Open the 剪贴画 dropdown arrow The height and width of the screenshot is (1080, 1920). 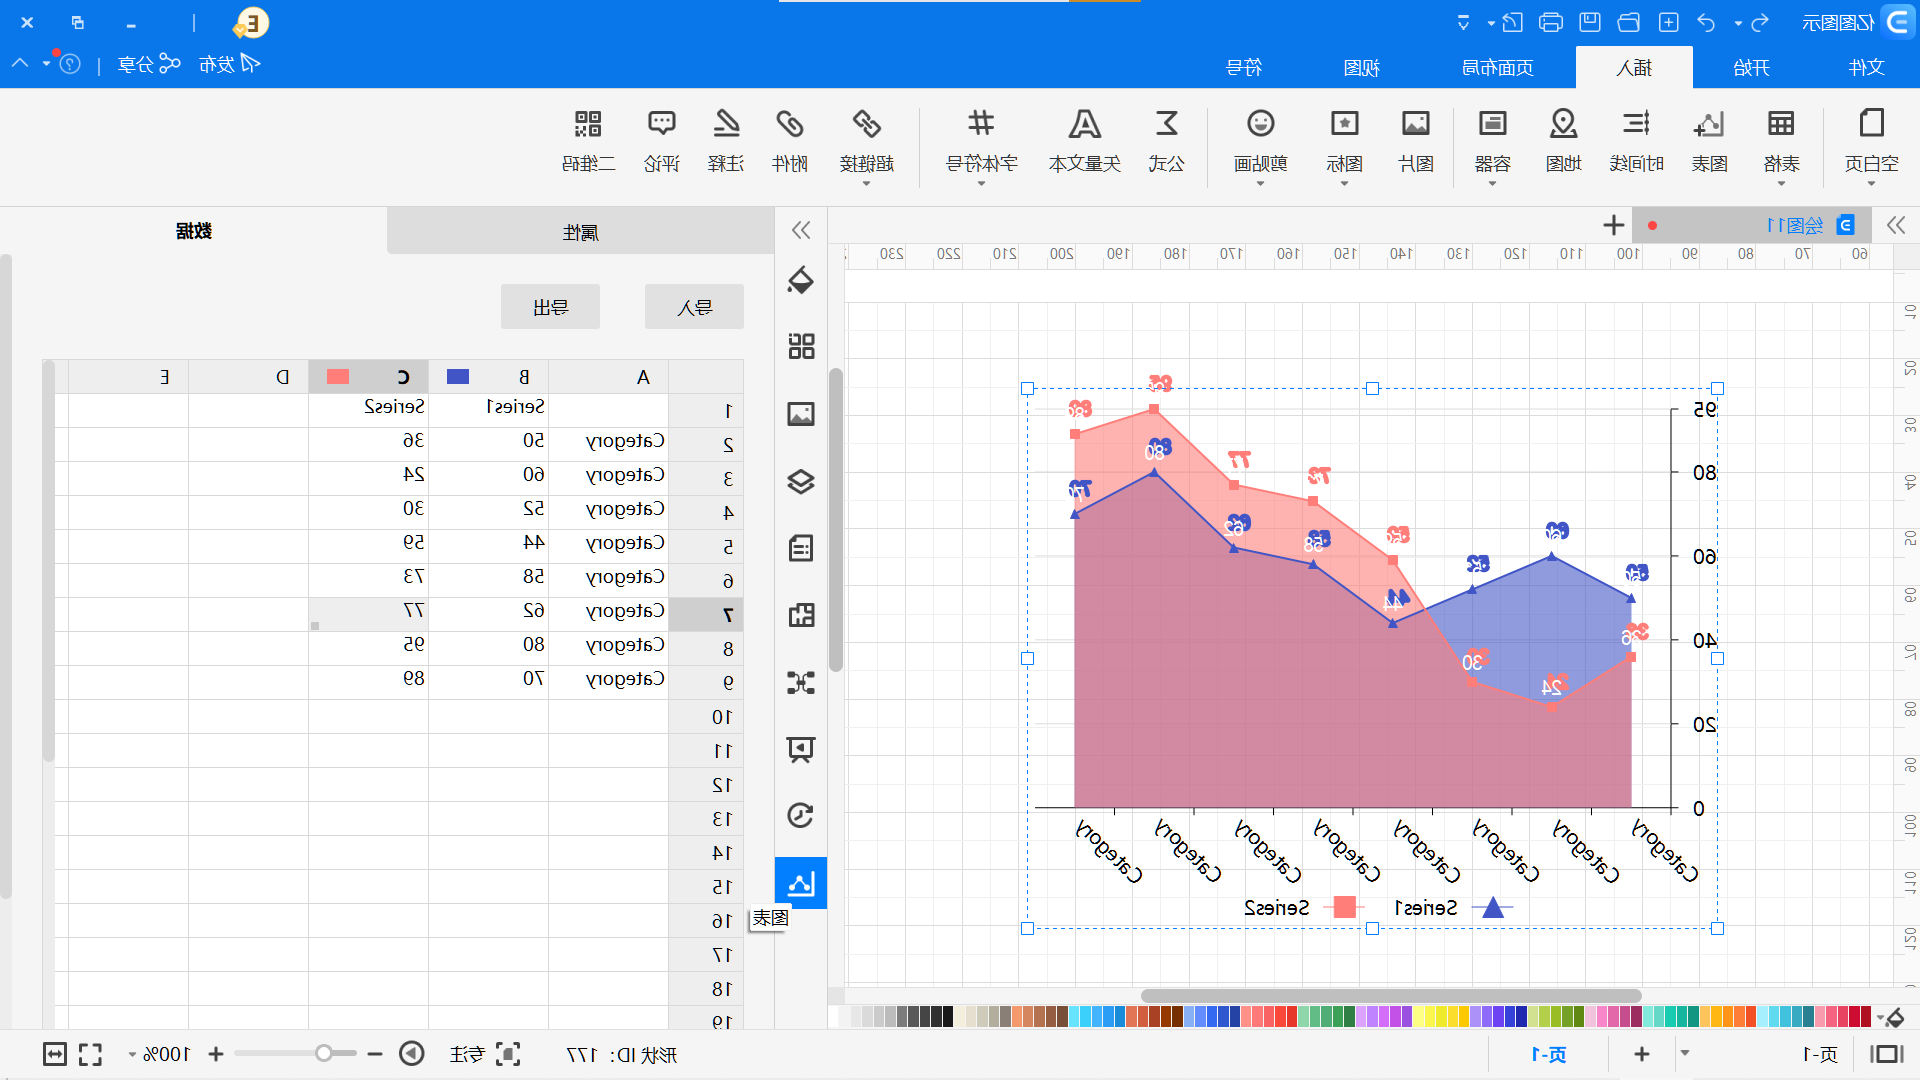(1260, 184)
